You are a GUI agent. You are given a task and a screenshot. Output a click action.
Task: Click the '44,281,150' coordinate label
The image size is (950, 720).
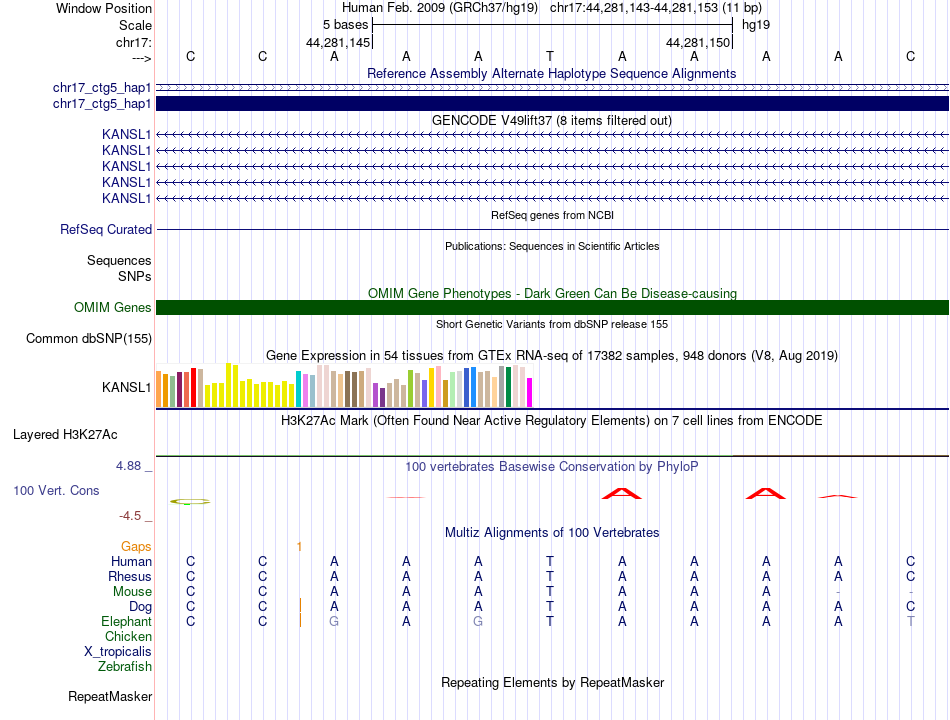[698, 42]
